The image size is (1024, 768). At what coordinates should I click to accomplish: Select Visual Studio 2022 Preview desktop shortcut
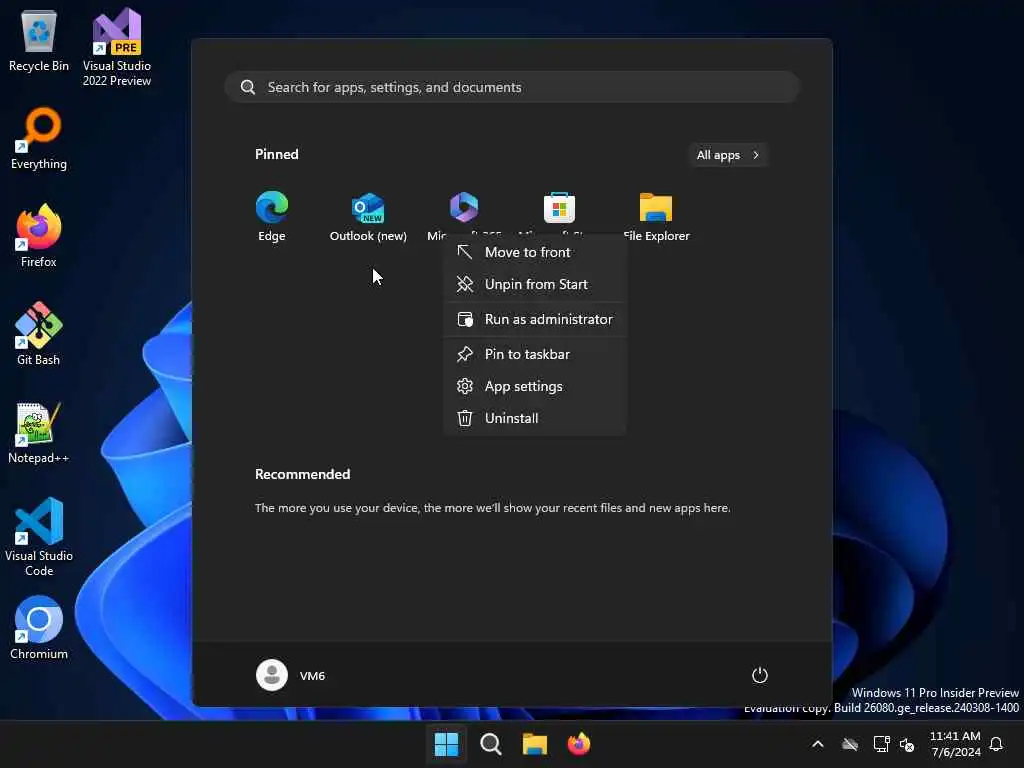coord(117,48)
